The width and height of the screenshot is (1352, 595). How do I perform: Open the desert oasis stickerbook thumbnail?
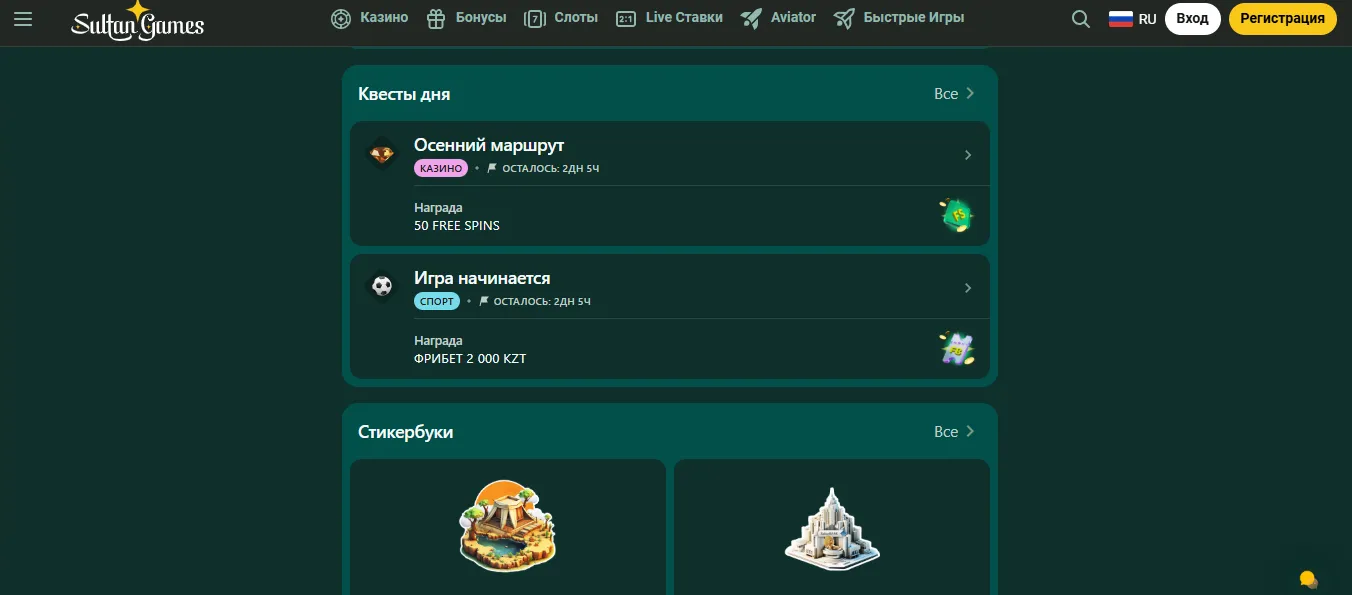click(x=507, y=525)
